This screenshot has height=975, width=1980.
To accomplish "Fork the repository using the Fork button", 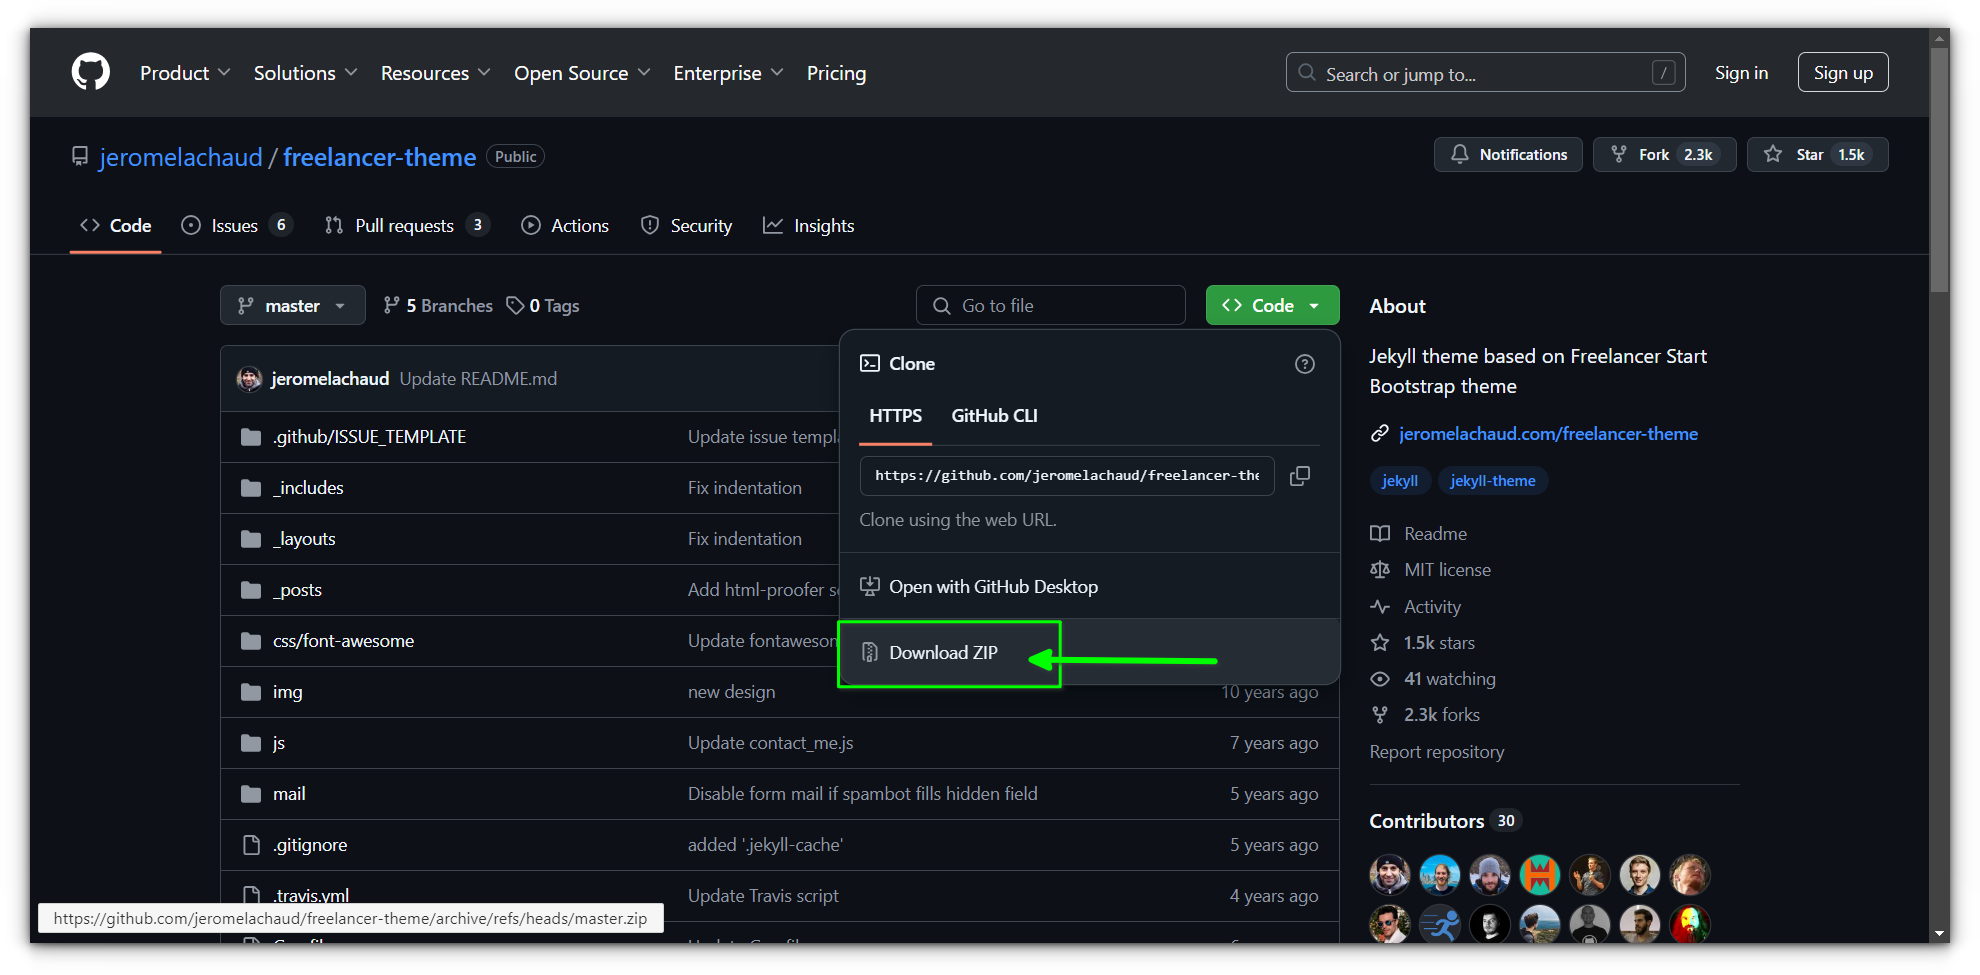I will point(1663,155).
